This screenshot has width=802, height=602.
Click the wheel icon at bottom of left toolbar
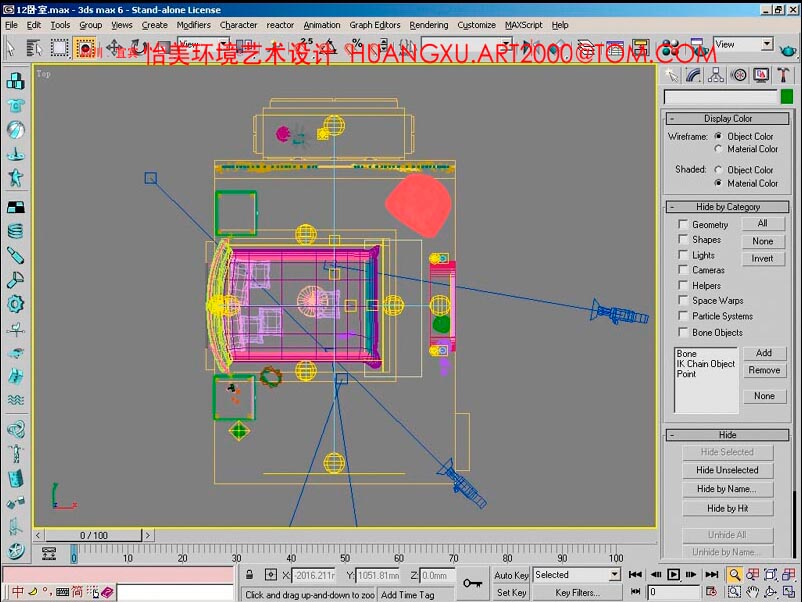(x=15, y=550)
